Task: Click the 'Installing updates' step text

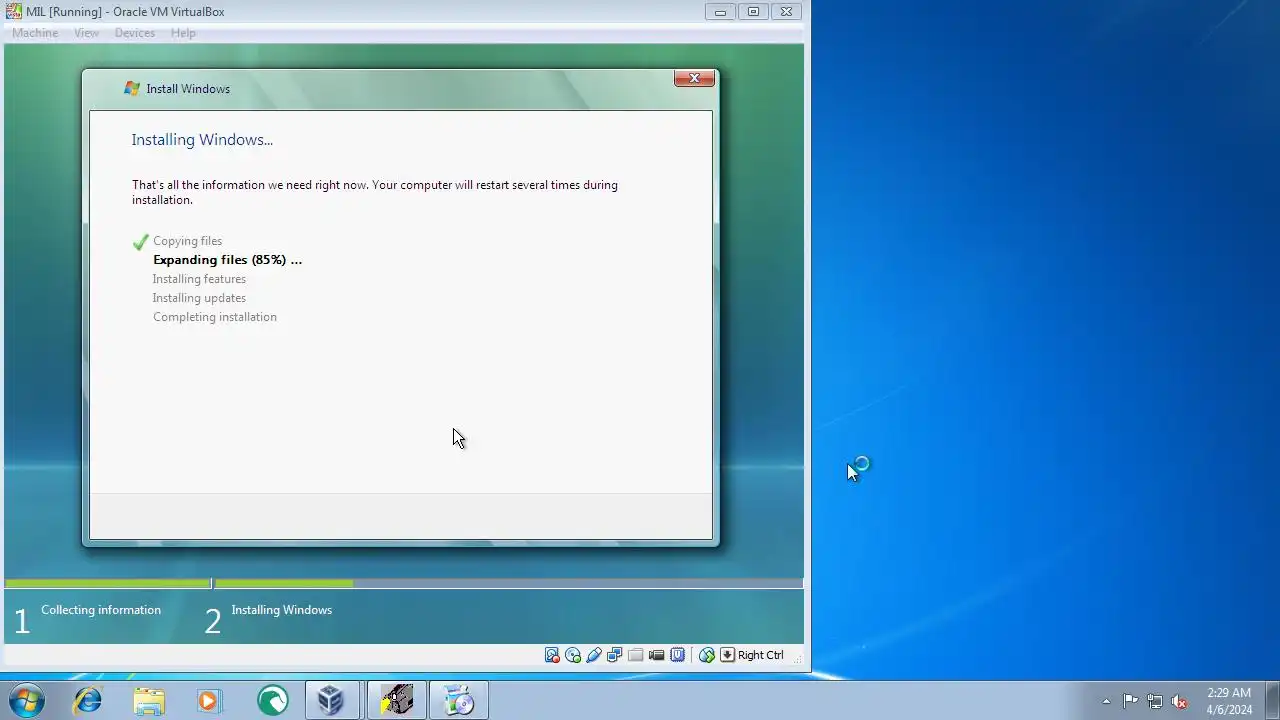Action: (x=199, y=298)
